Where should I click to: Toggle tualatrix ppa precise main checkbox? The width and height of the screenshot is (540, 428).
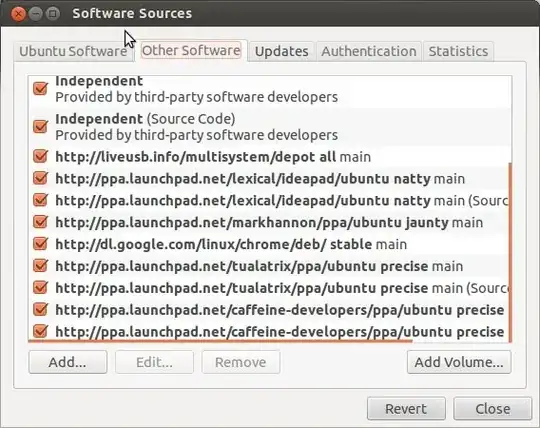tap(40, 266)
